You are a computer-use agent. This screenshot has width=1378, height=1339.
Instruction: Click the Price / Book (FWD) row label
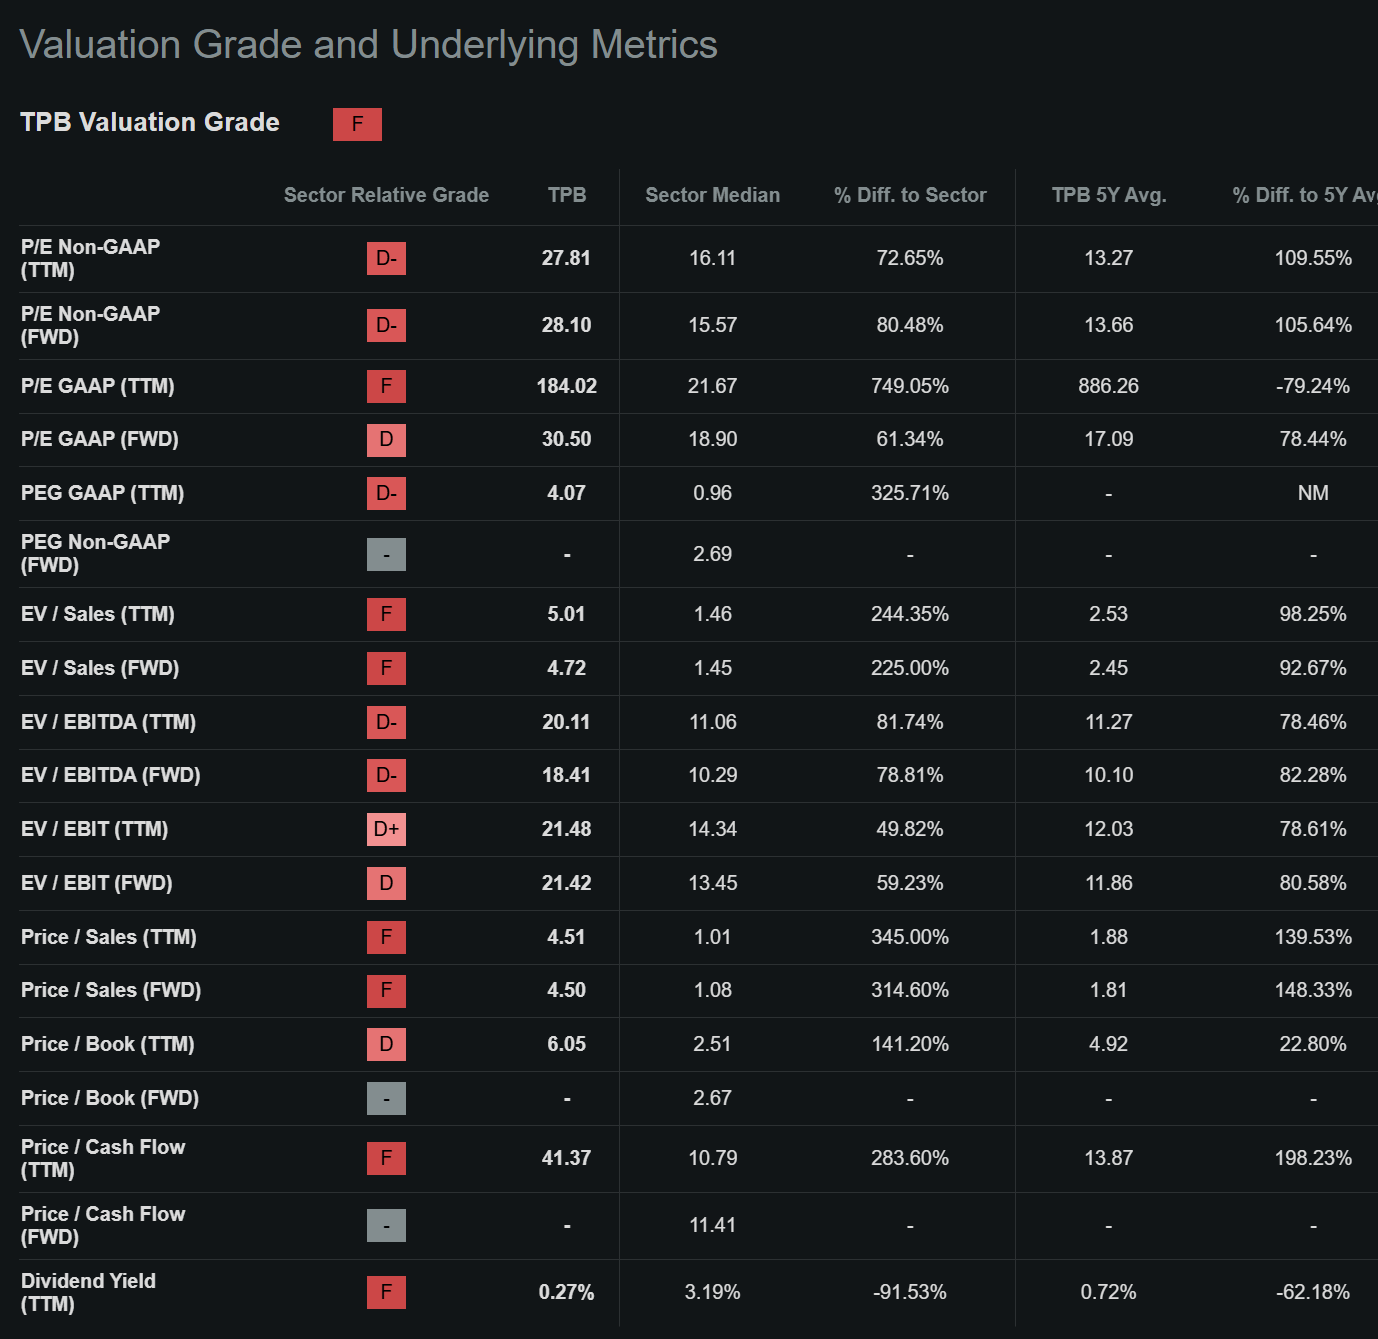coord(110,1098)
